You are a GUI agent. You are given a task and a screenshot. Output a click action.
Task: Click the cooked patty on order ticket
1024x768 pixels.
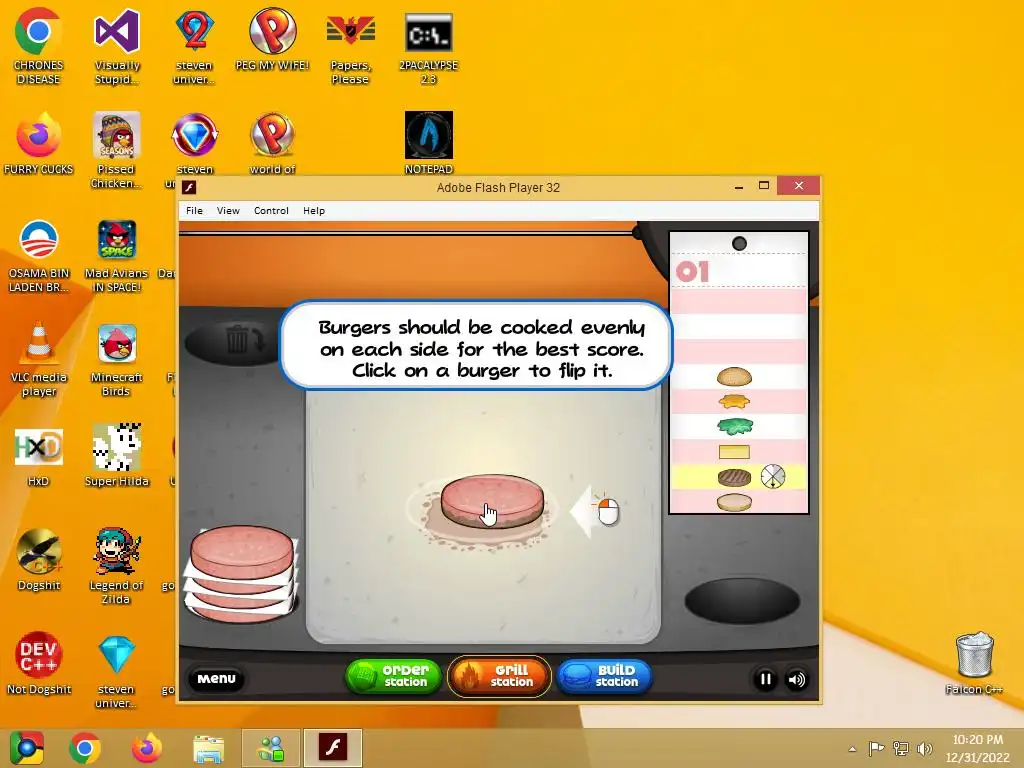(734, 477)
